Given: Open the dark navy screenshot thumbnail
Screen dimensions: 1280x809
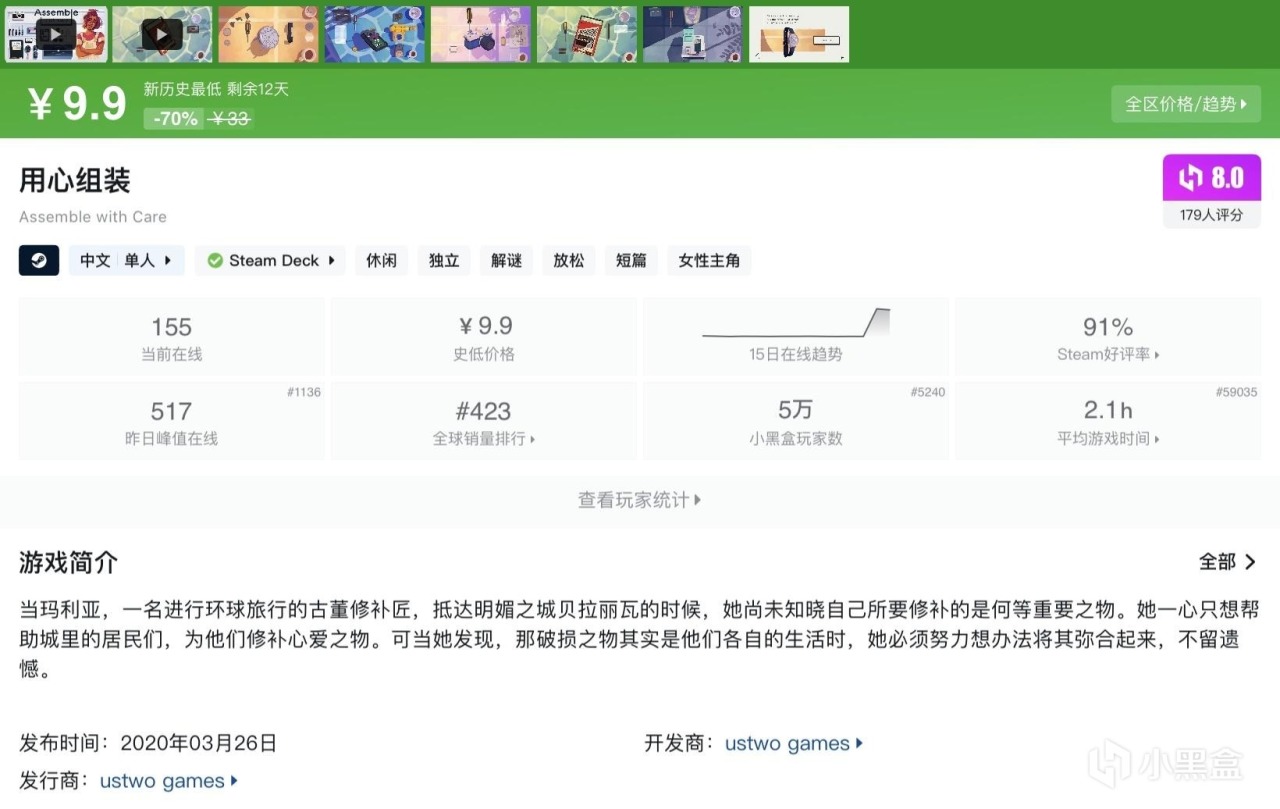Looking at the screenshot, I should (693, 35).
